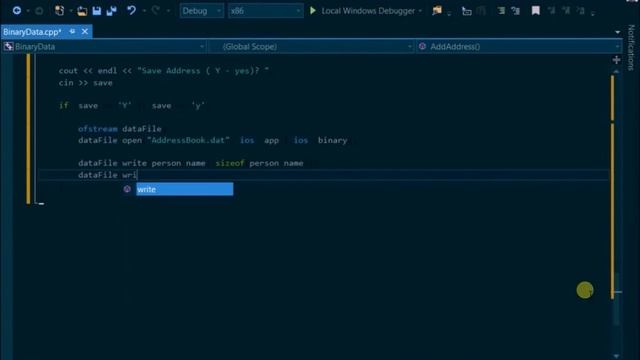Click the New Project toolbar icon
Screen dimensions: 640x360
point(60,11)
